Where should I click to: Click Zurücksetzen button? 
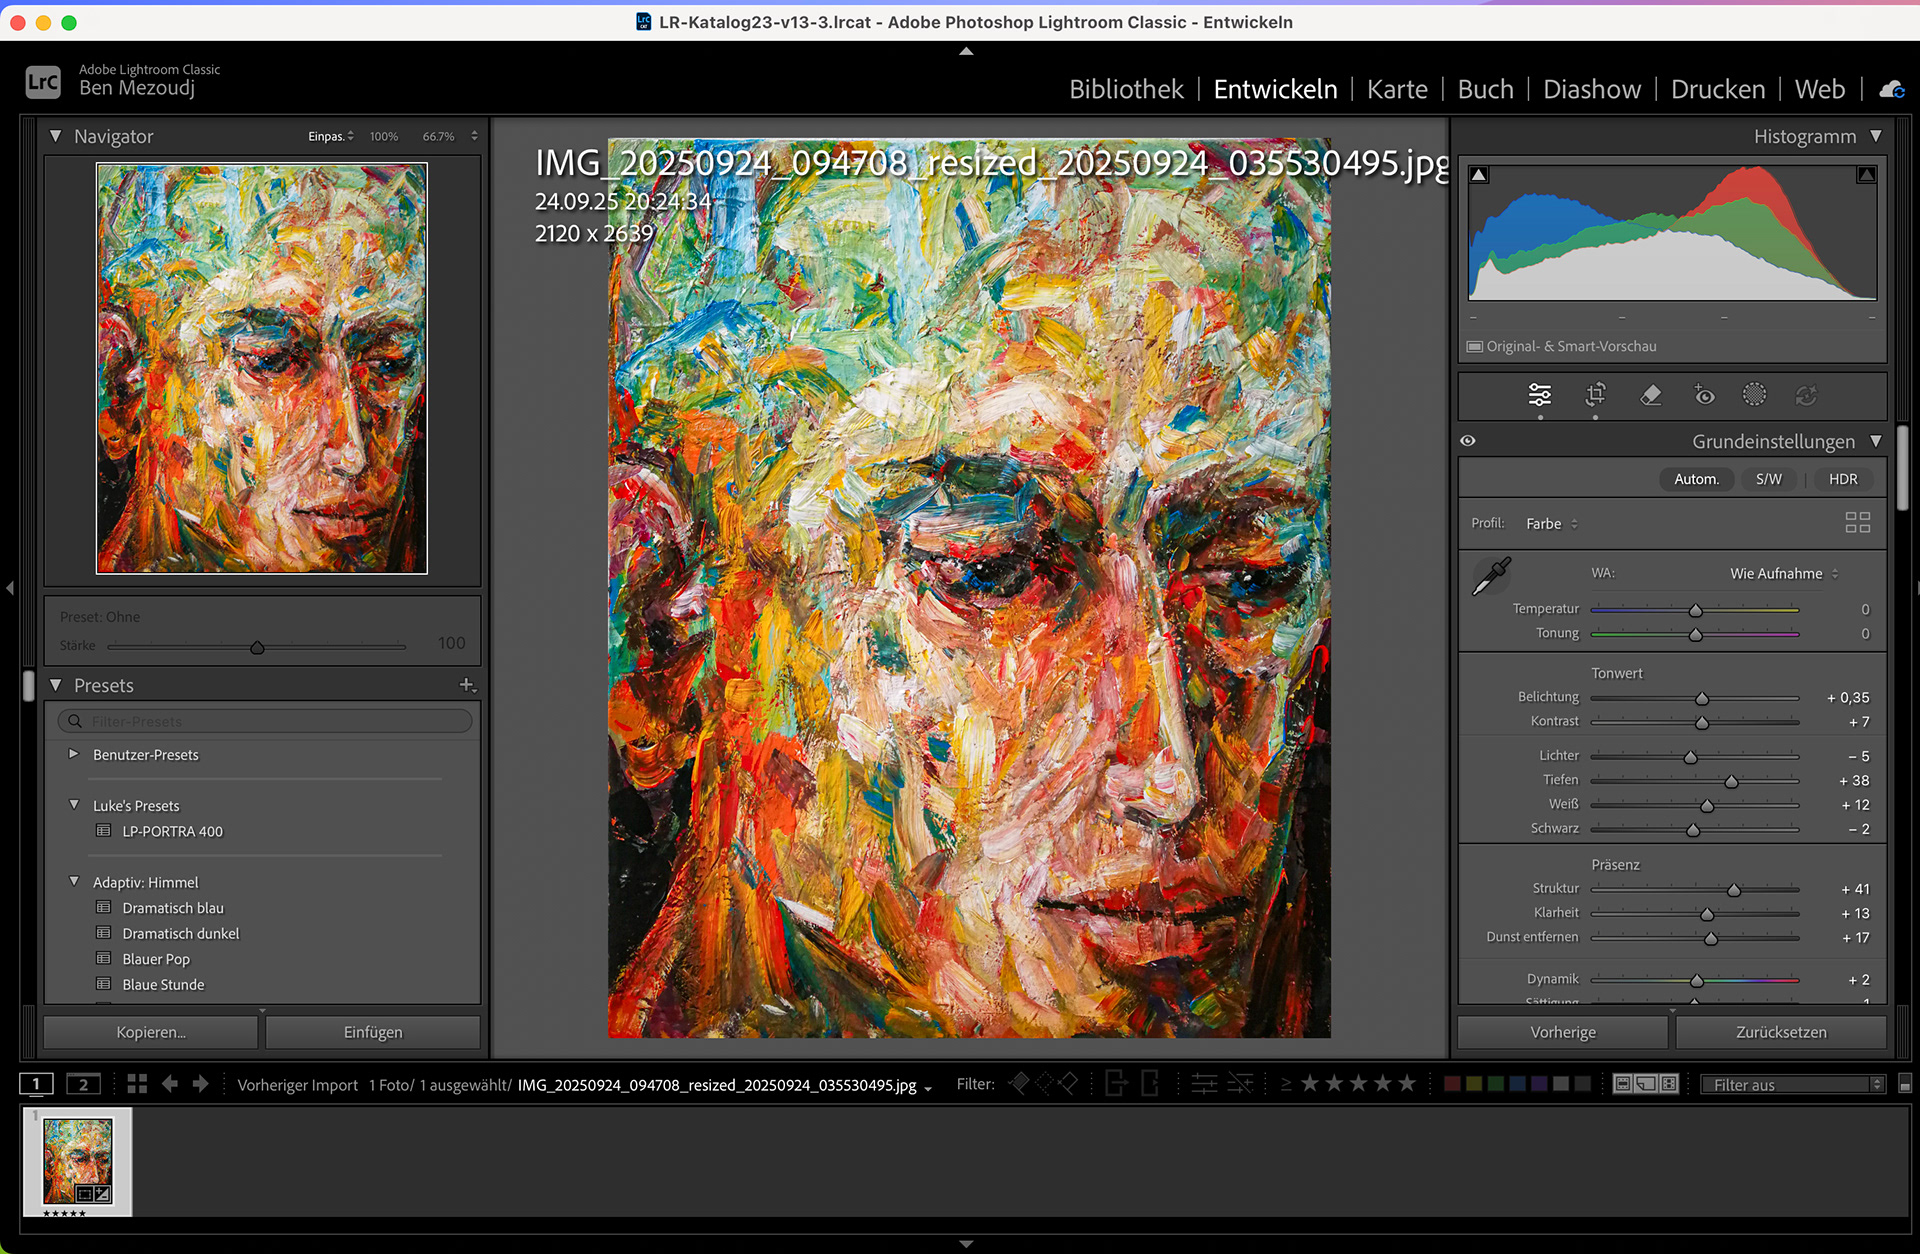pyautogui.click(x=1781, y=1032)
